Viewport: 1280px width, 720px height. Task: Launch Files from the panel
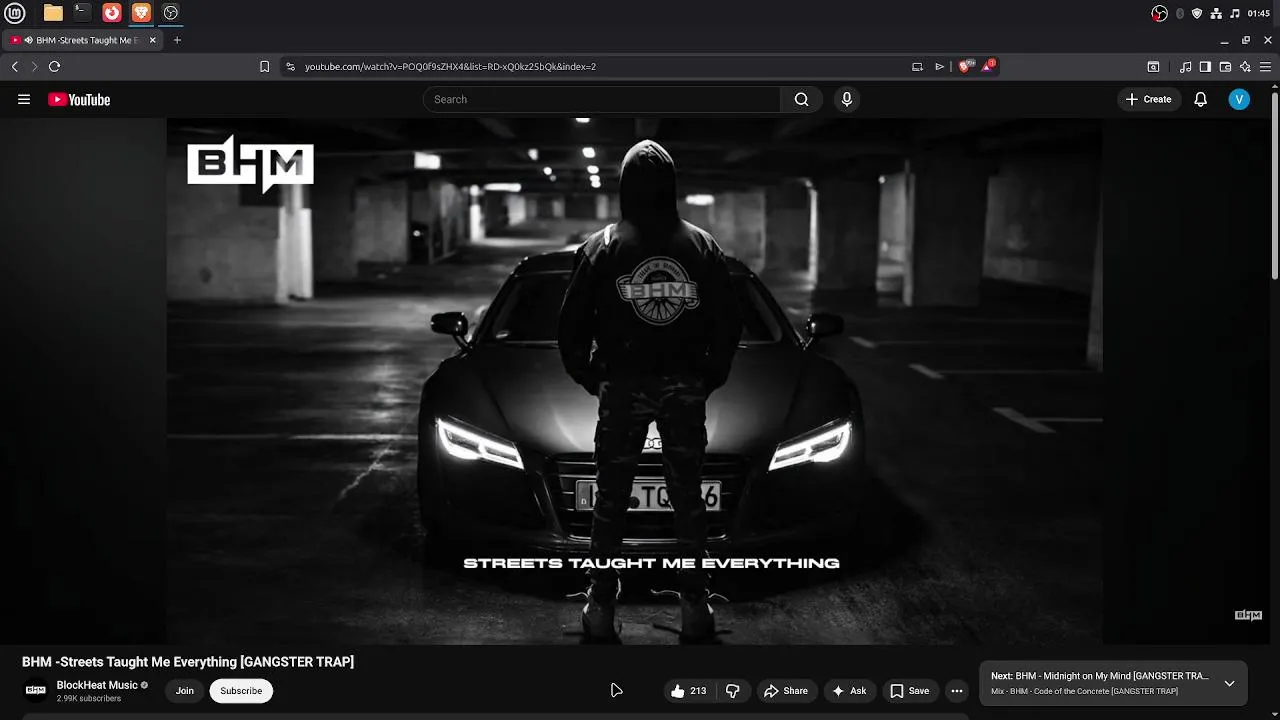click(53, 13)
